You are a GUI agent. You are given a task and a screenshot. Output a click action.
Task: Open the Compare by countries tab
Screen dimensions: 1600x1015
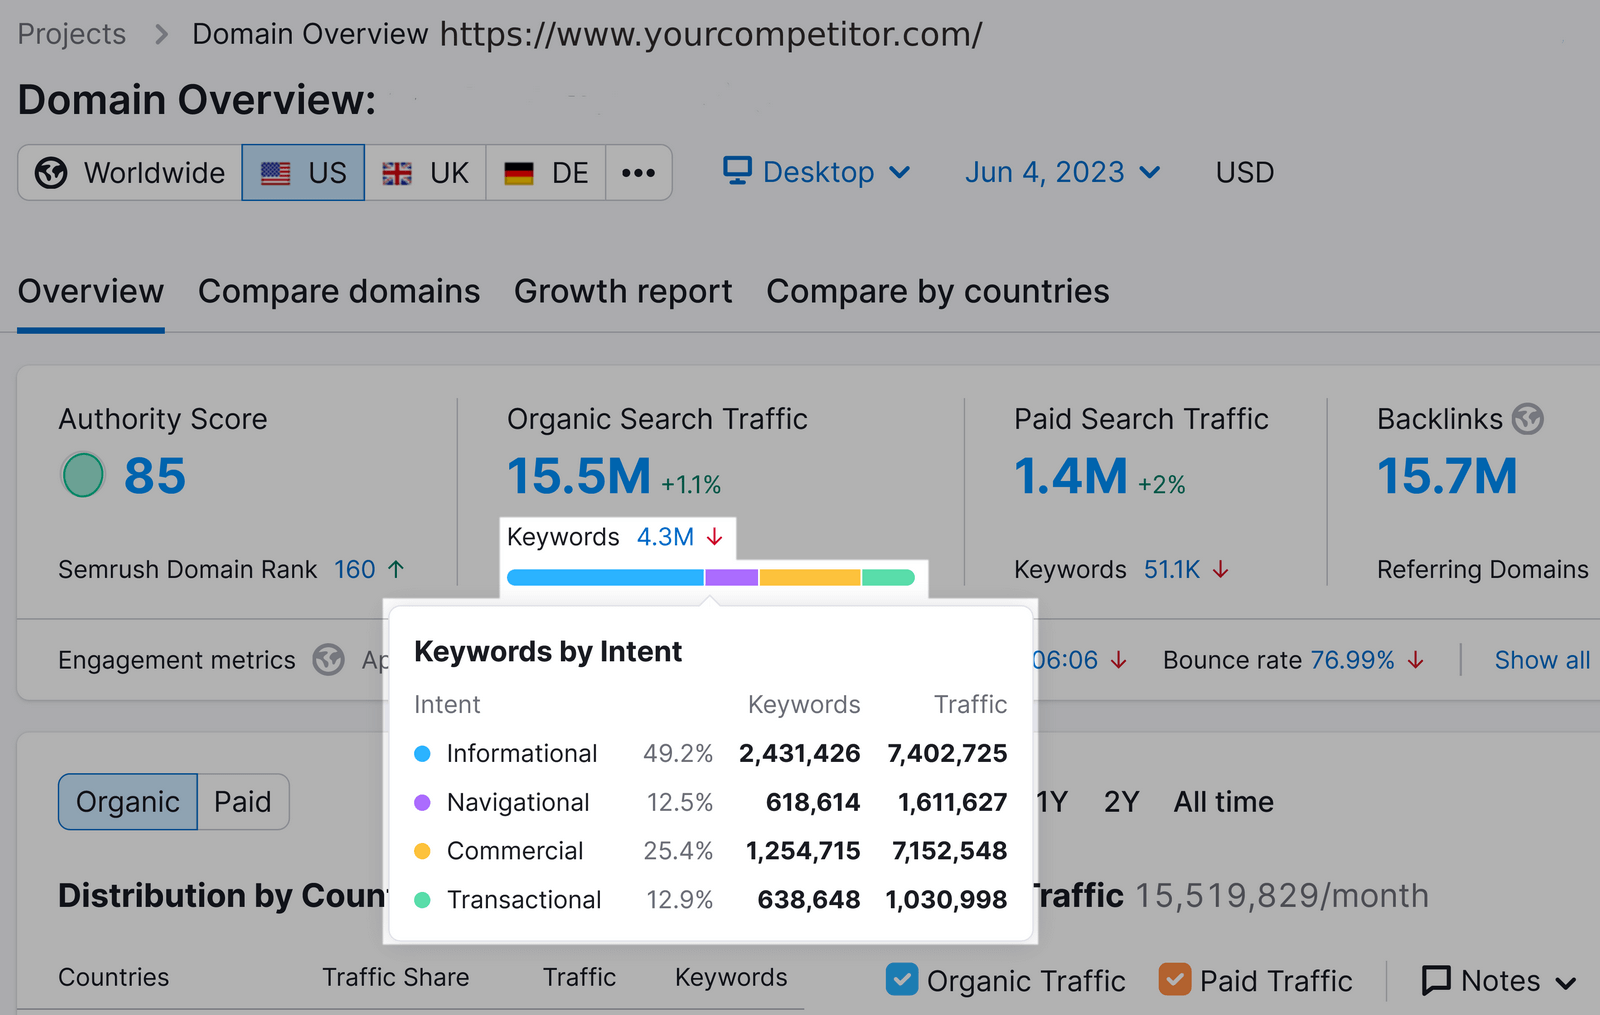pos(937,291)
